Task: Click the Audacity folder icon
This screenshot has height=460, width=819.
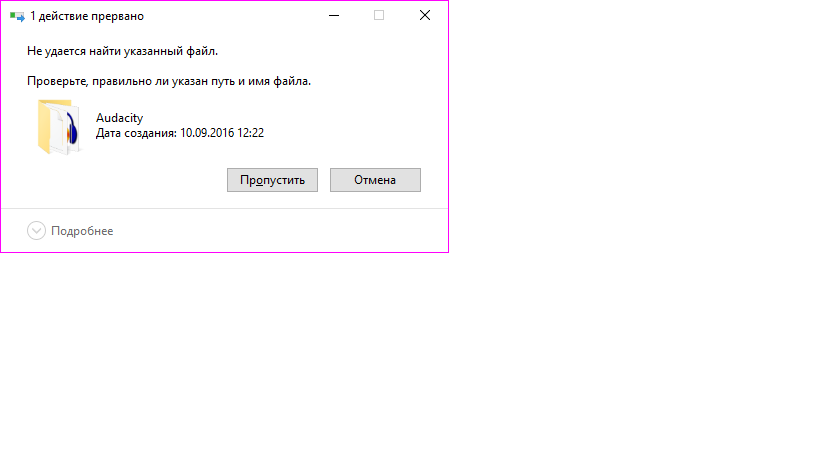Action: (58, 127)
